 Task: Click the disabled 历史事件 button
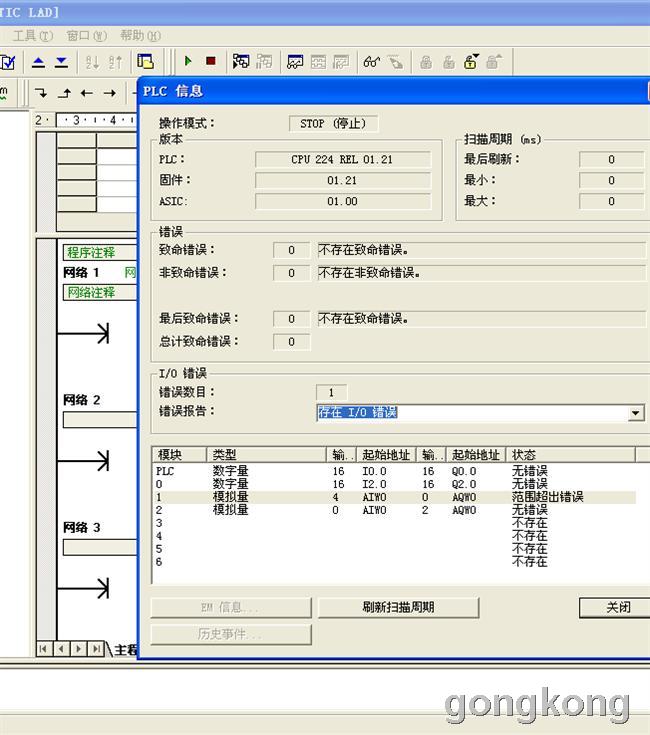point(231,634)
